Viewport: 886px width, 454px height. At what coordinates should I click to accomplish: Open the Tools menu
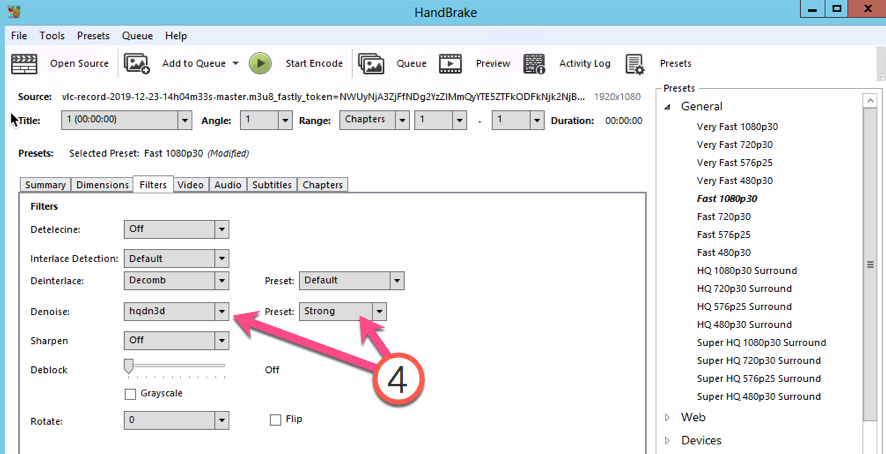click(52, 36)
